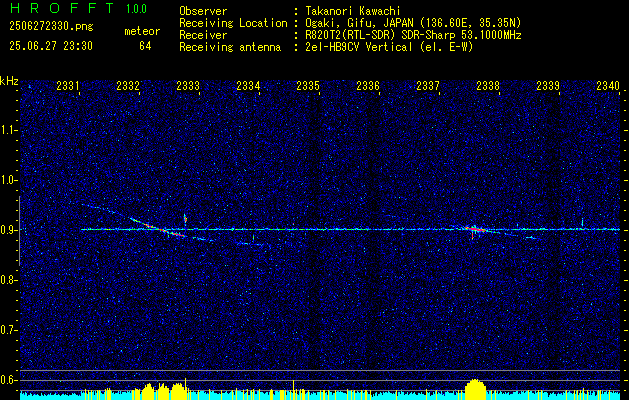Click the 2331 time marker
The image size is (629, 400).
pyautogui.click(x=68, y=85)
